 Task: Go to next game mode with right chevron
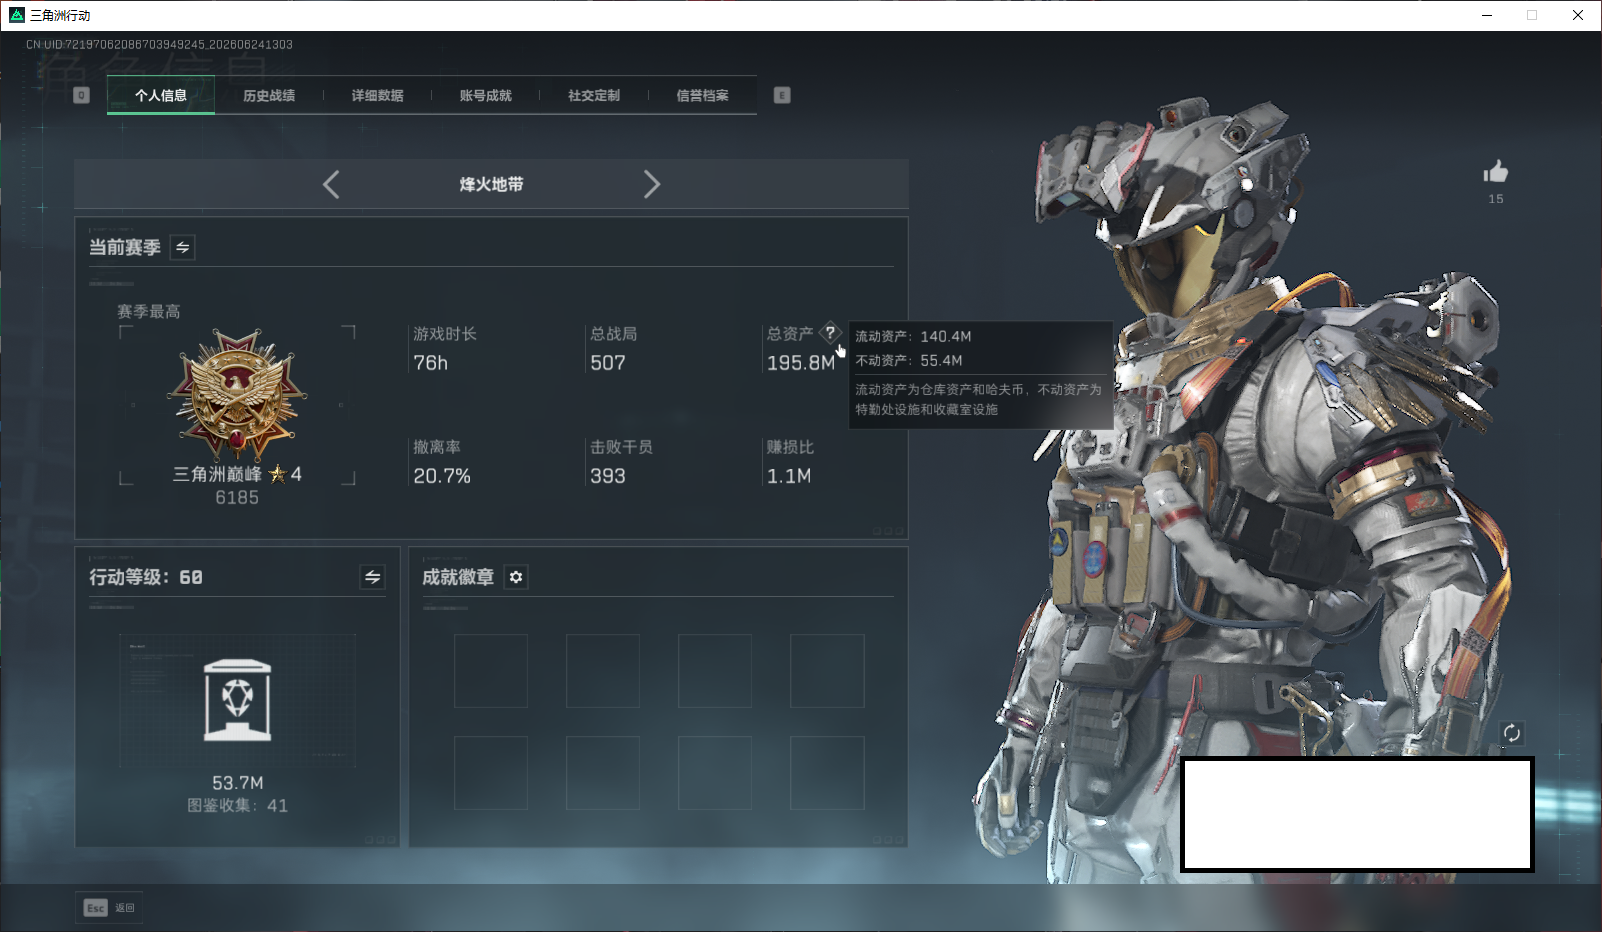click(x=651, y=184)
